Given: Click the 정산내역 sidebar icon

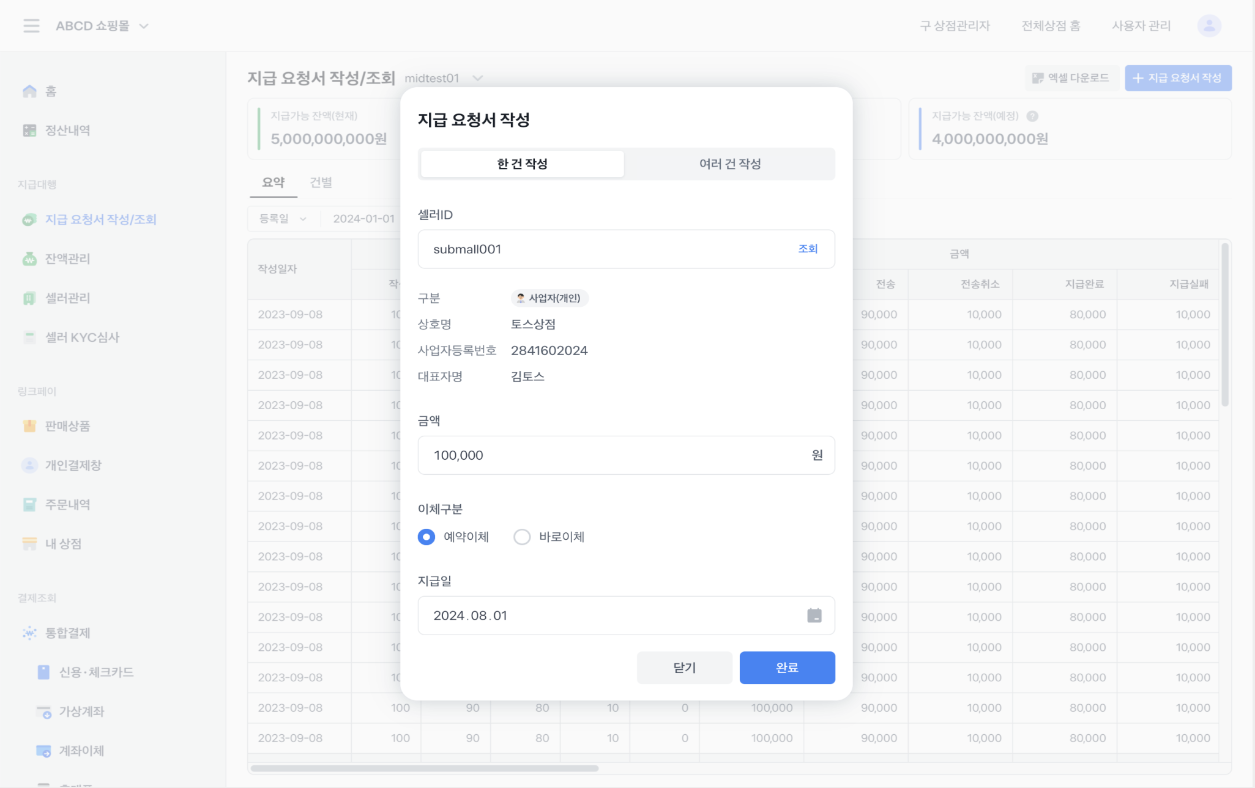Looking at the screenshot, I should coord(30,131).
